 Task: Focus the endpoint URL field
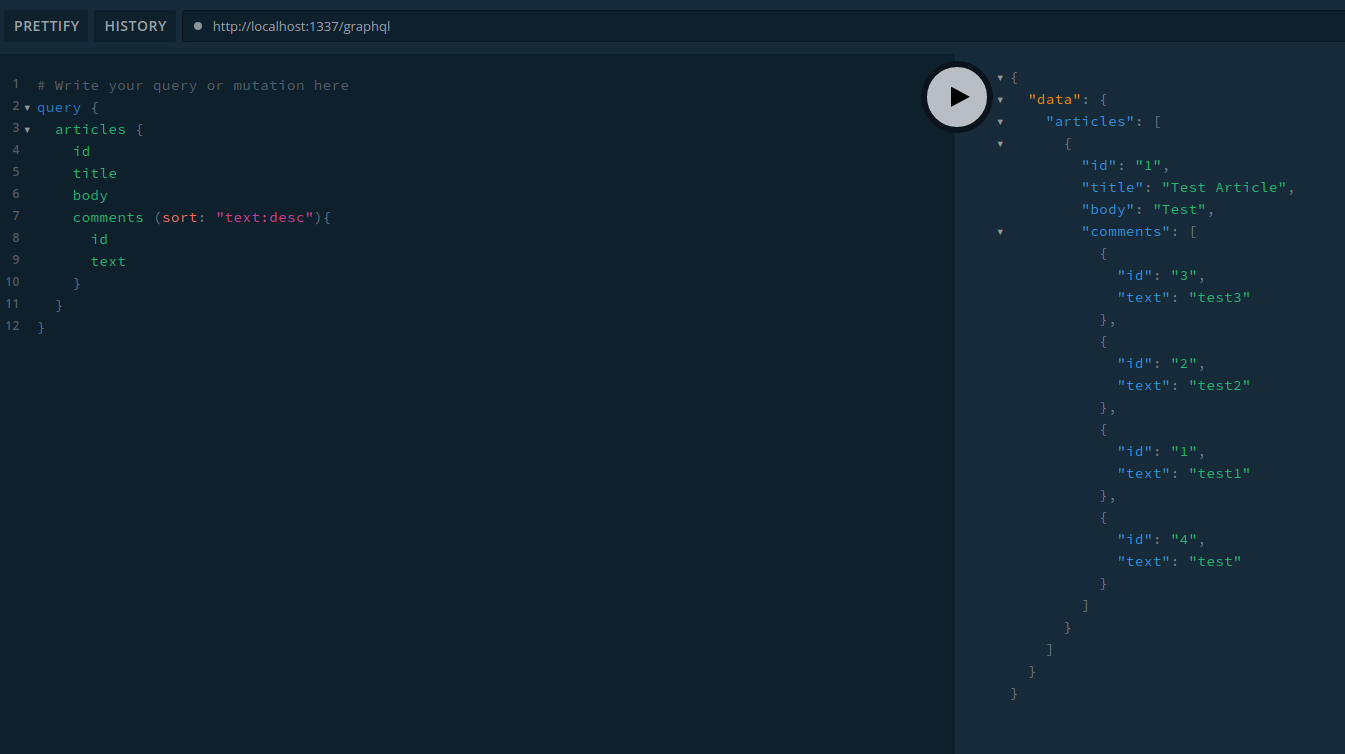tap(763, 26)
